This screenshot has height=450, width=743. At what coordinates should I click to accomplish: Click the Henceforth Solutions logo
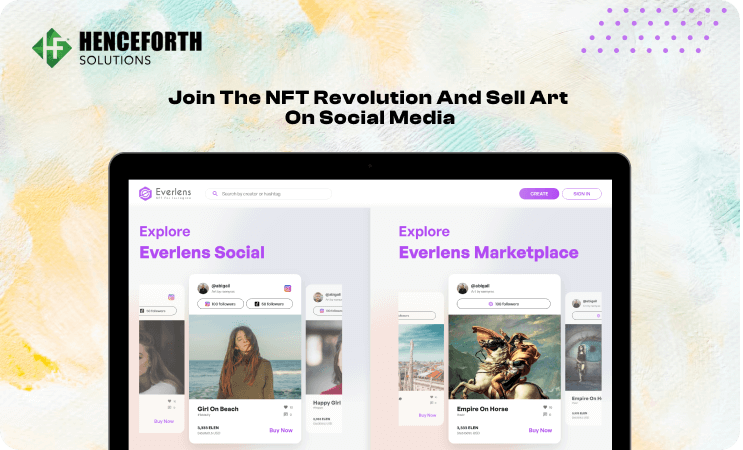[x=117, y=48]
